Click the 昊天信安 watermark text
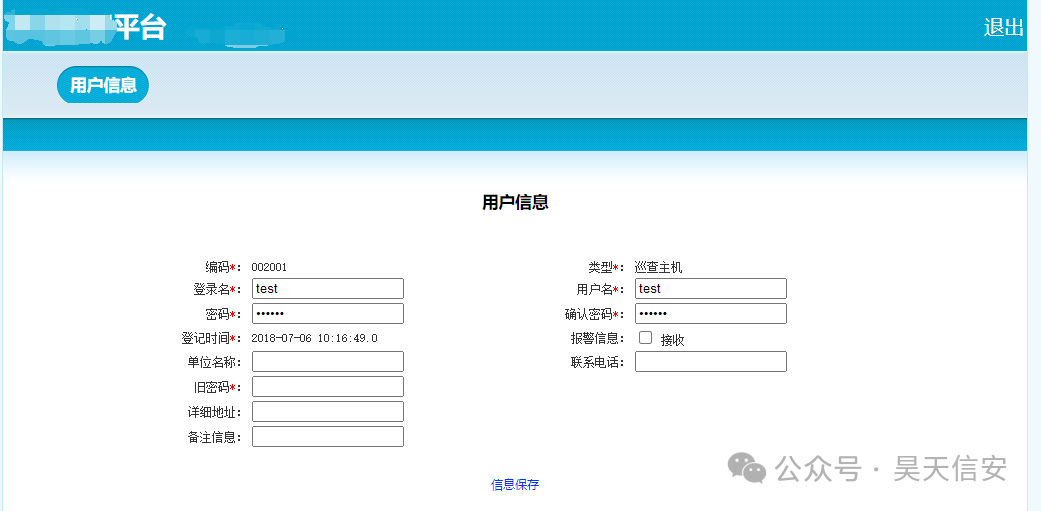The width and height of the screenshot is (1041, 511). point(950,467)
